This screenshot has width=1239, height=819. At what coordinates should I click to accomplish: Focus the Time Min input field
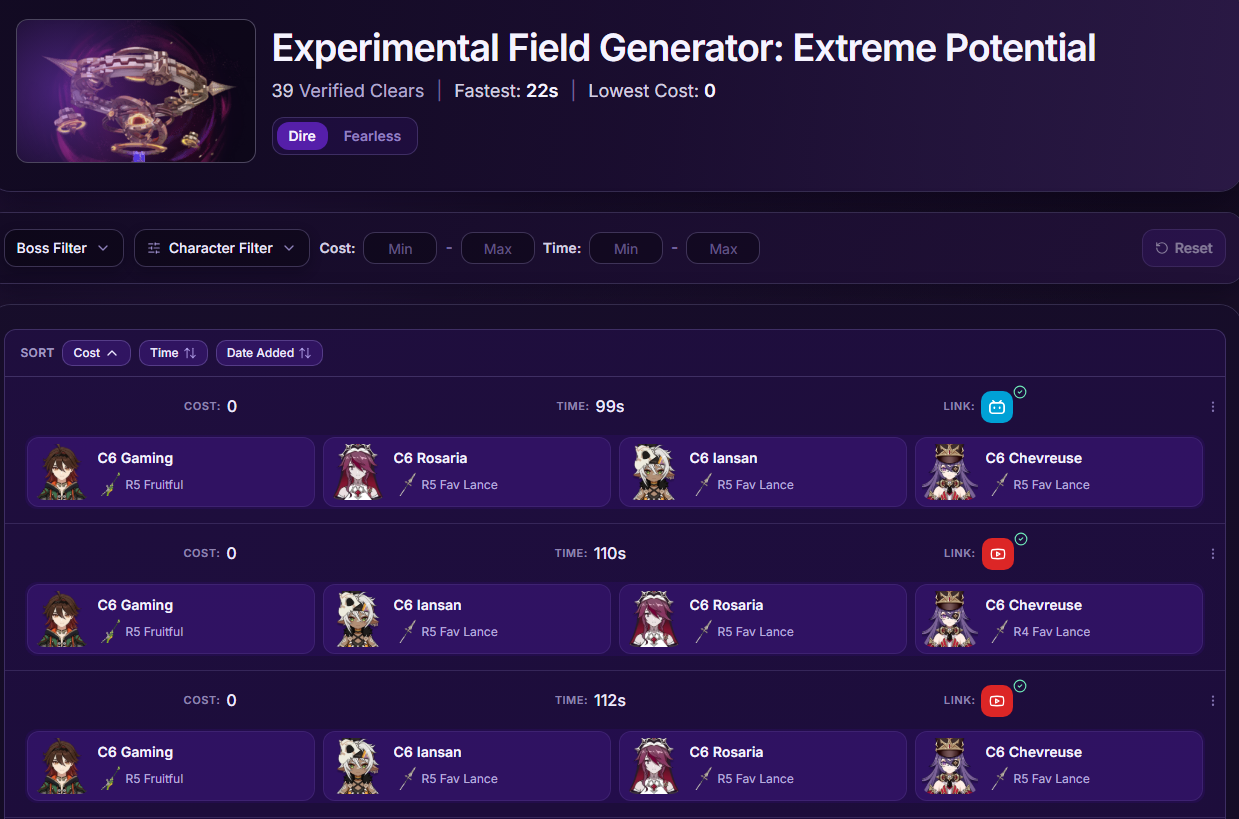(x=626, y=248)
